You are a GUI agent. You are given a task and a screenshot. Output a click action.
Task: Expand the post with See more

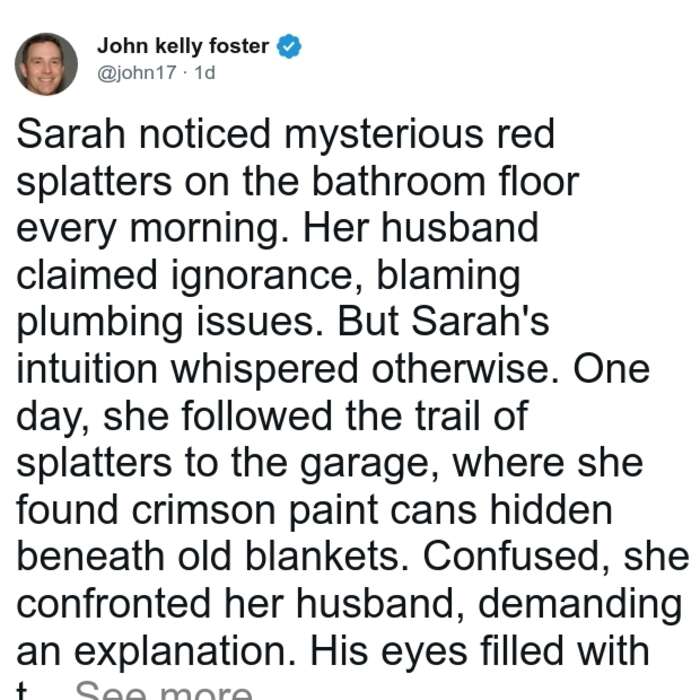pyautogui.click(x=164, y=690)
